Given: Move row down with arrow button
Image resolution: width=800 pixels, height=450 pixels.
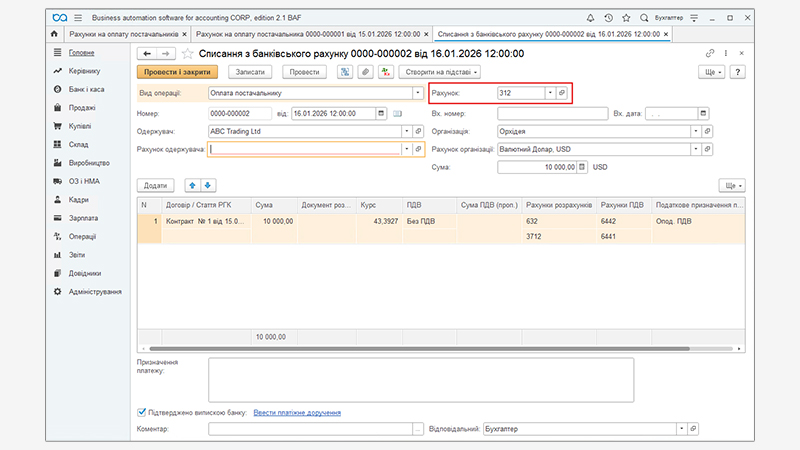Looking at the screenshot, I should (208, 185).
